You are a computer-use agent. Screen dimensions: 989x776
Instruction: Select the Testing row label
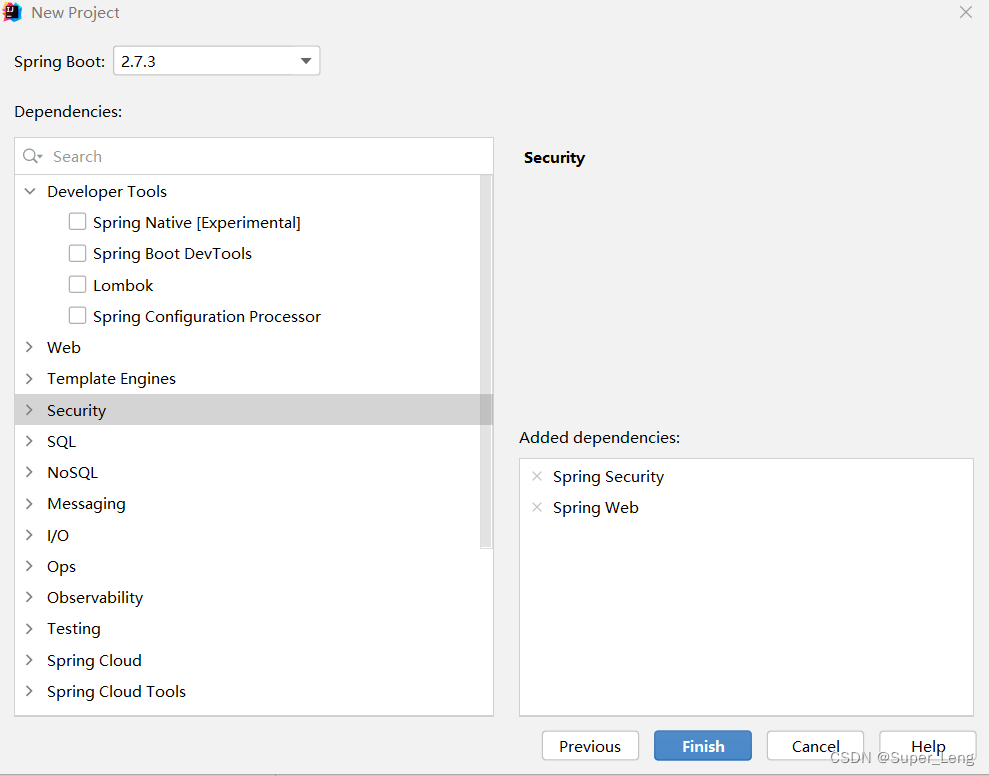(74, 628)
